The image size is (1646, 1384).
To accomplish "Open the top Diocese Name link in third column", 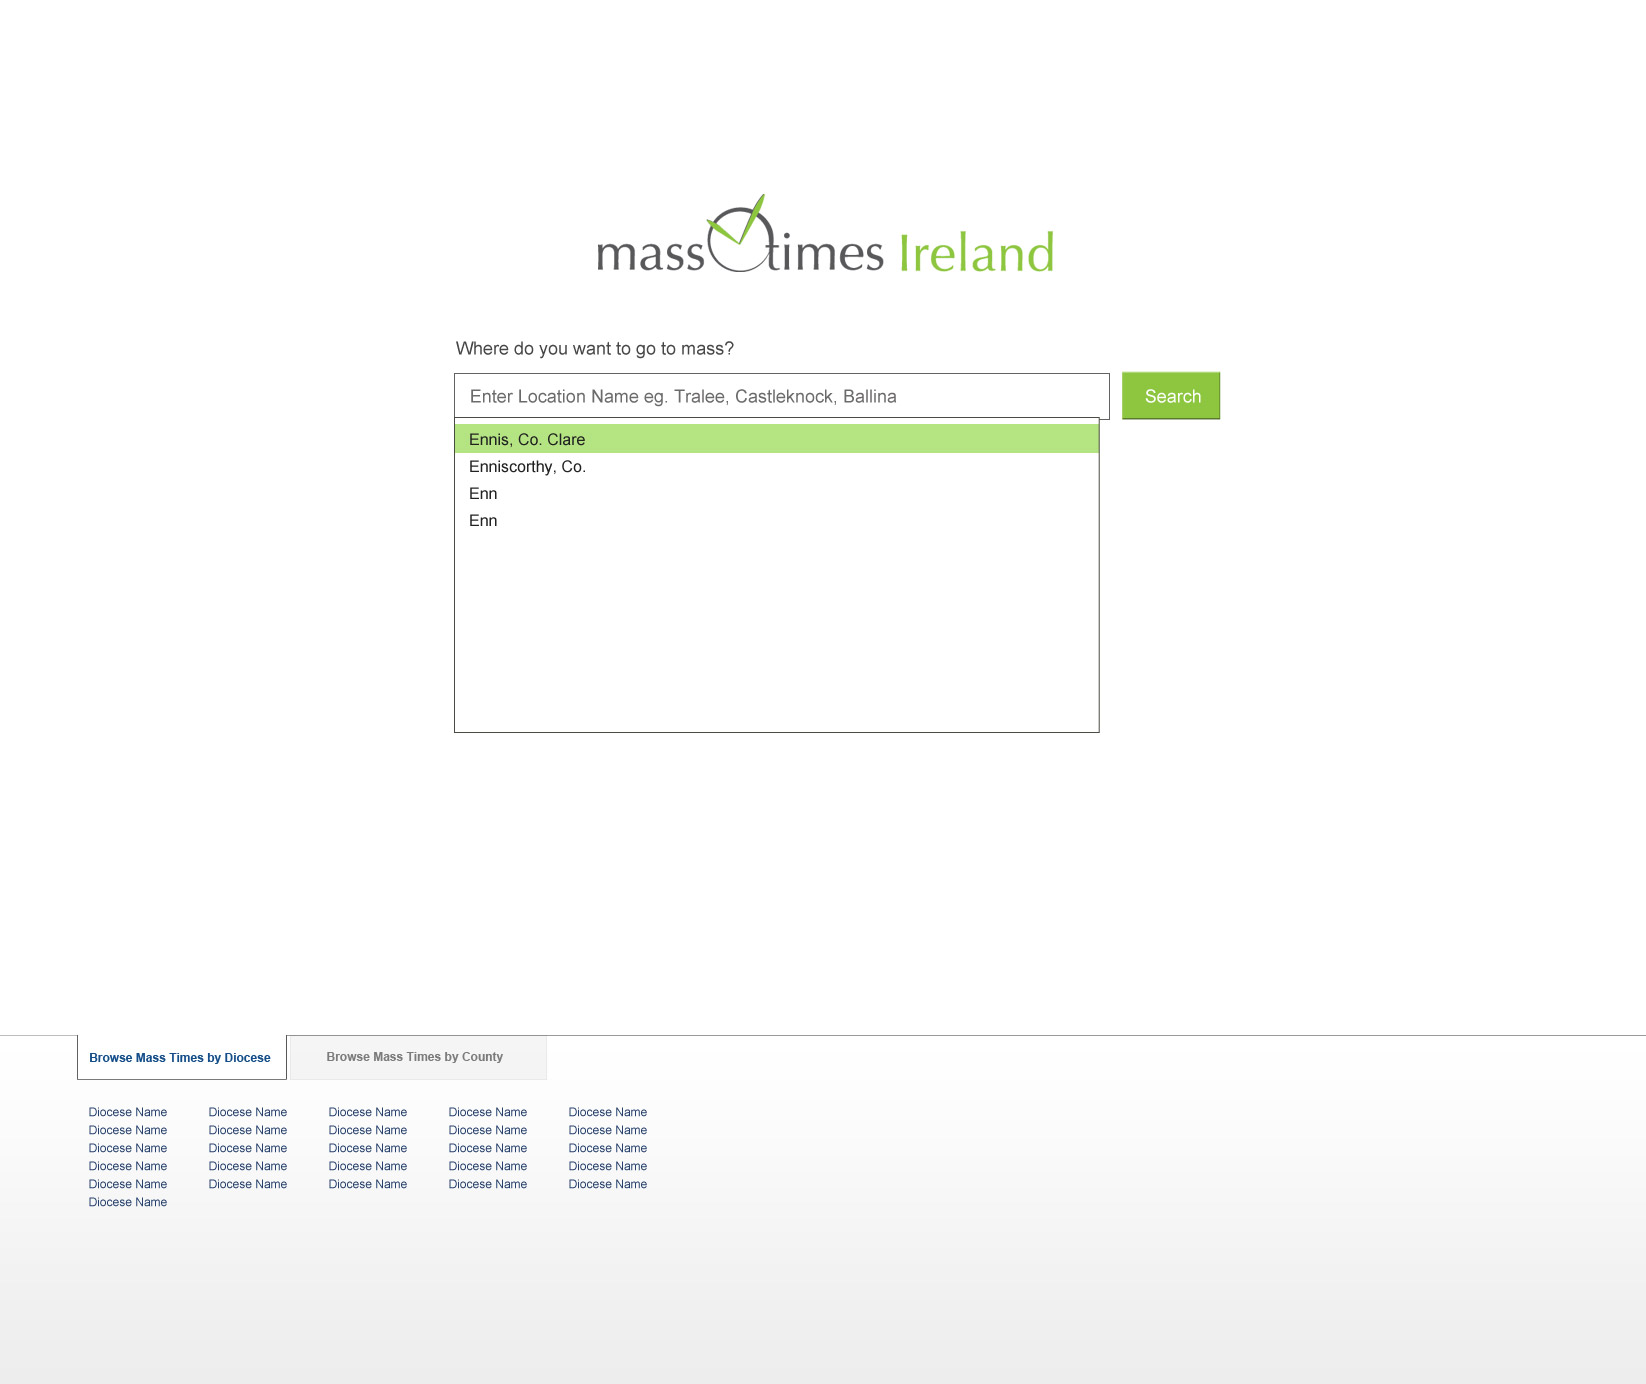I will (368, 1112).
